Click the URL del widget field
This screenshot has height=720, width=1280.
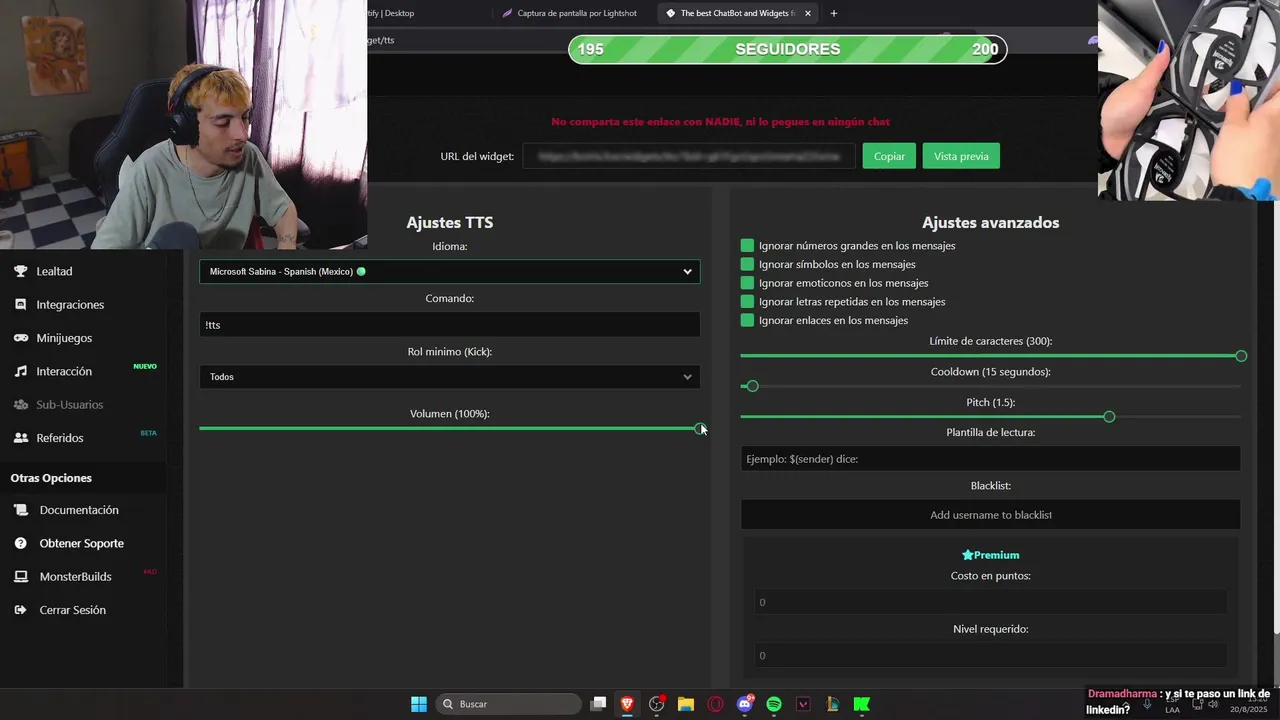[x=689, y=156]
